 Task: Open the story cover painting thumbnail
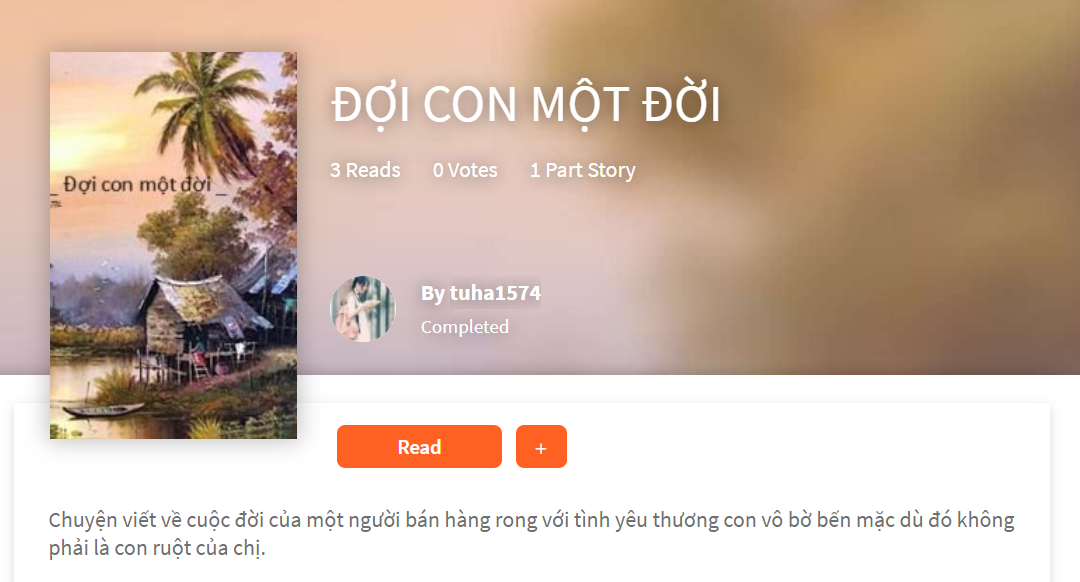173,245
